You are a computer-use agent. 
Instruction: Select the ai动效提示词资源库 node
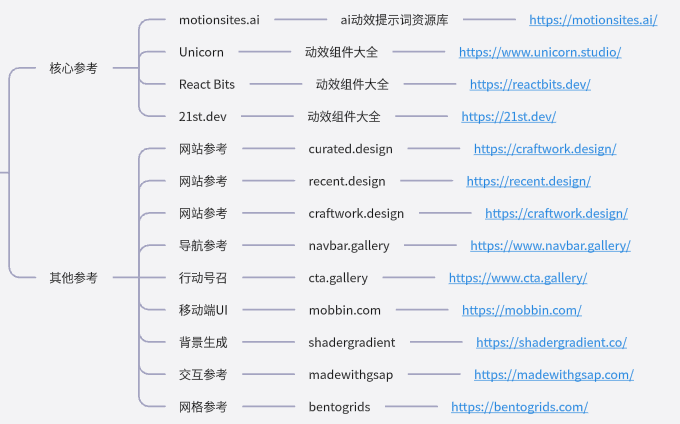point(394,20)
